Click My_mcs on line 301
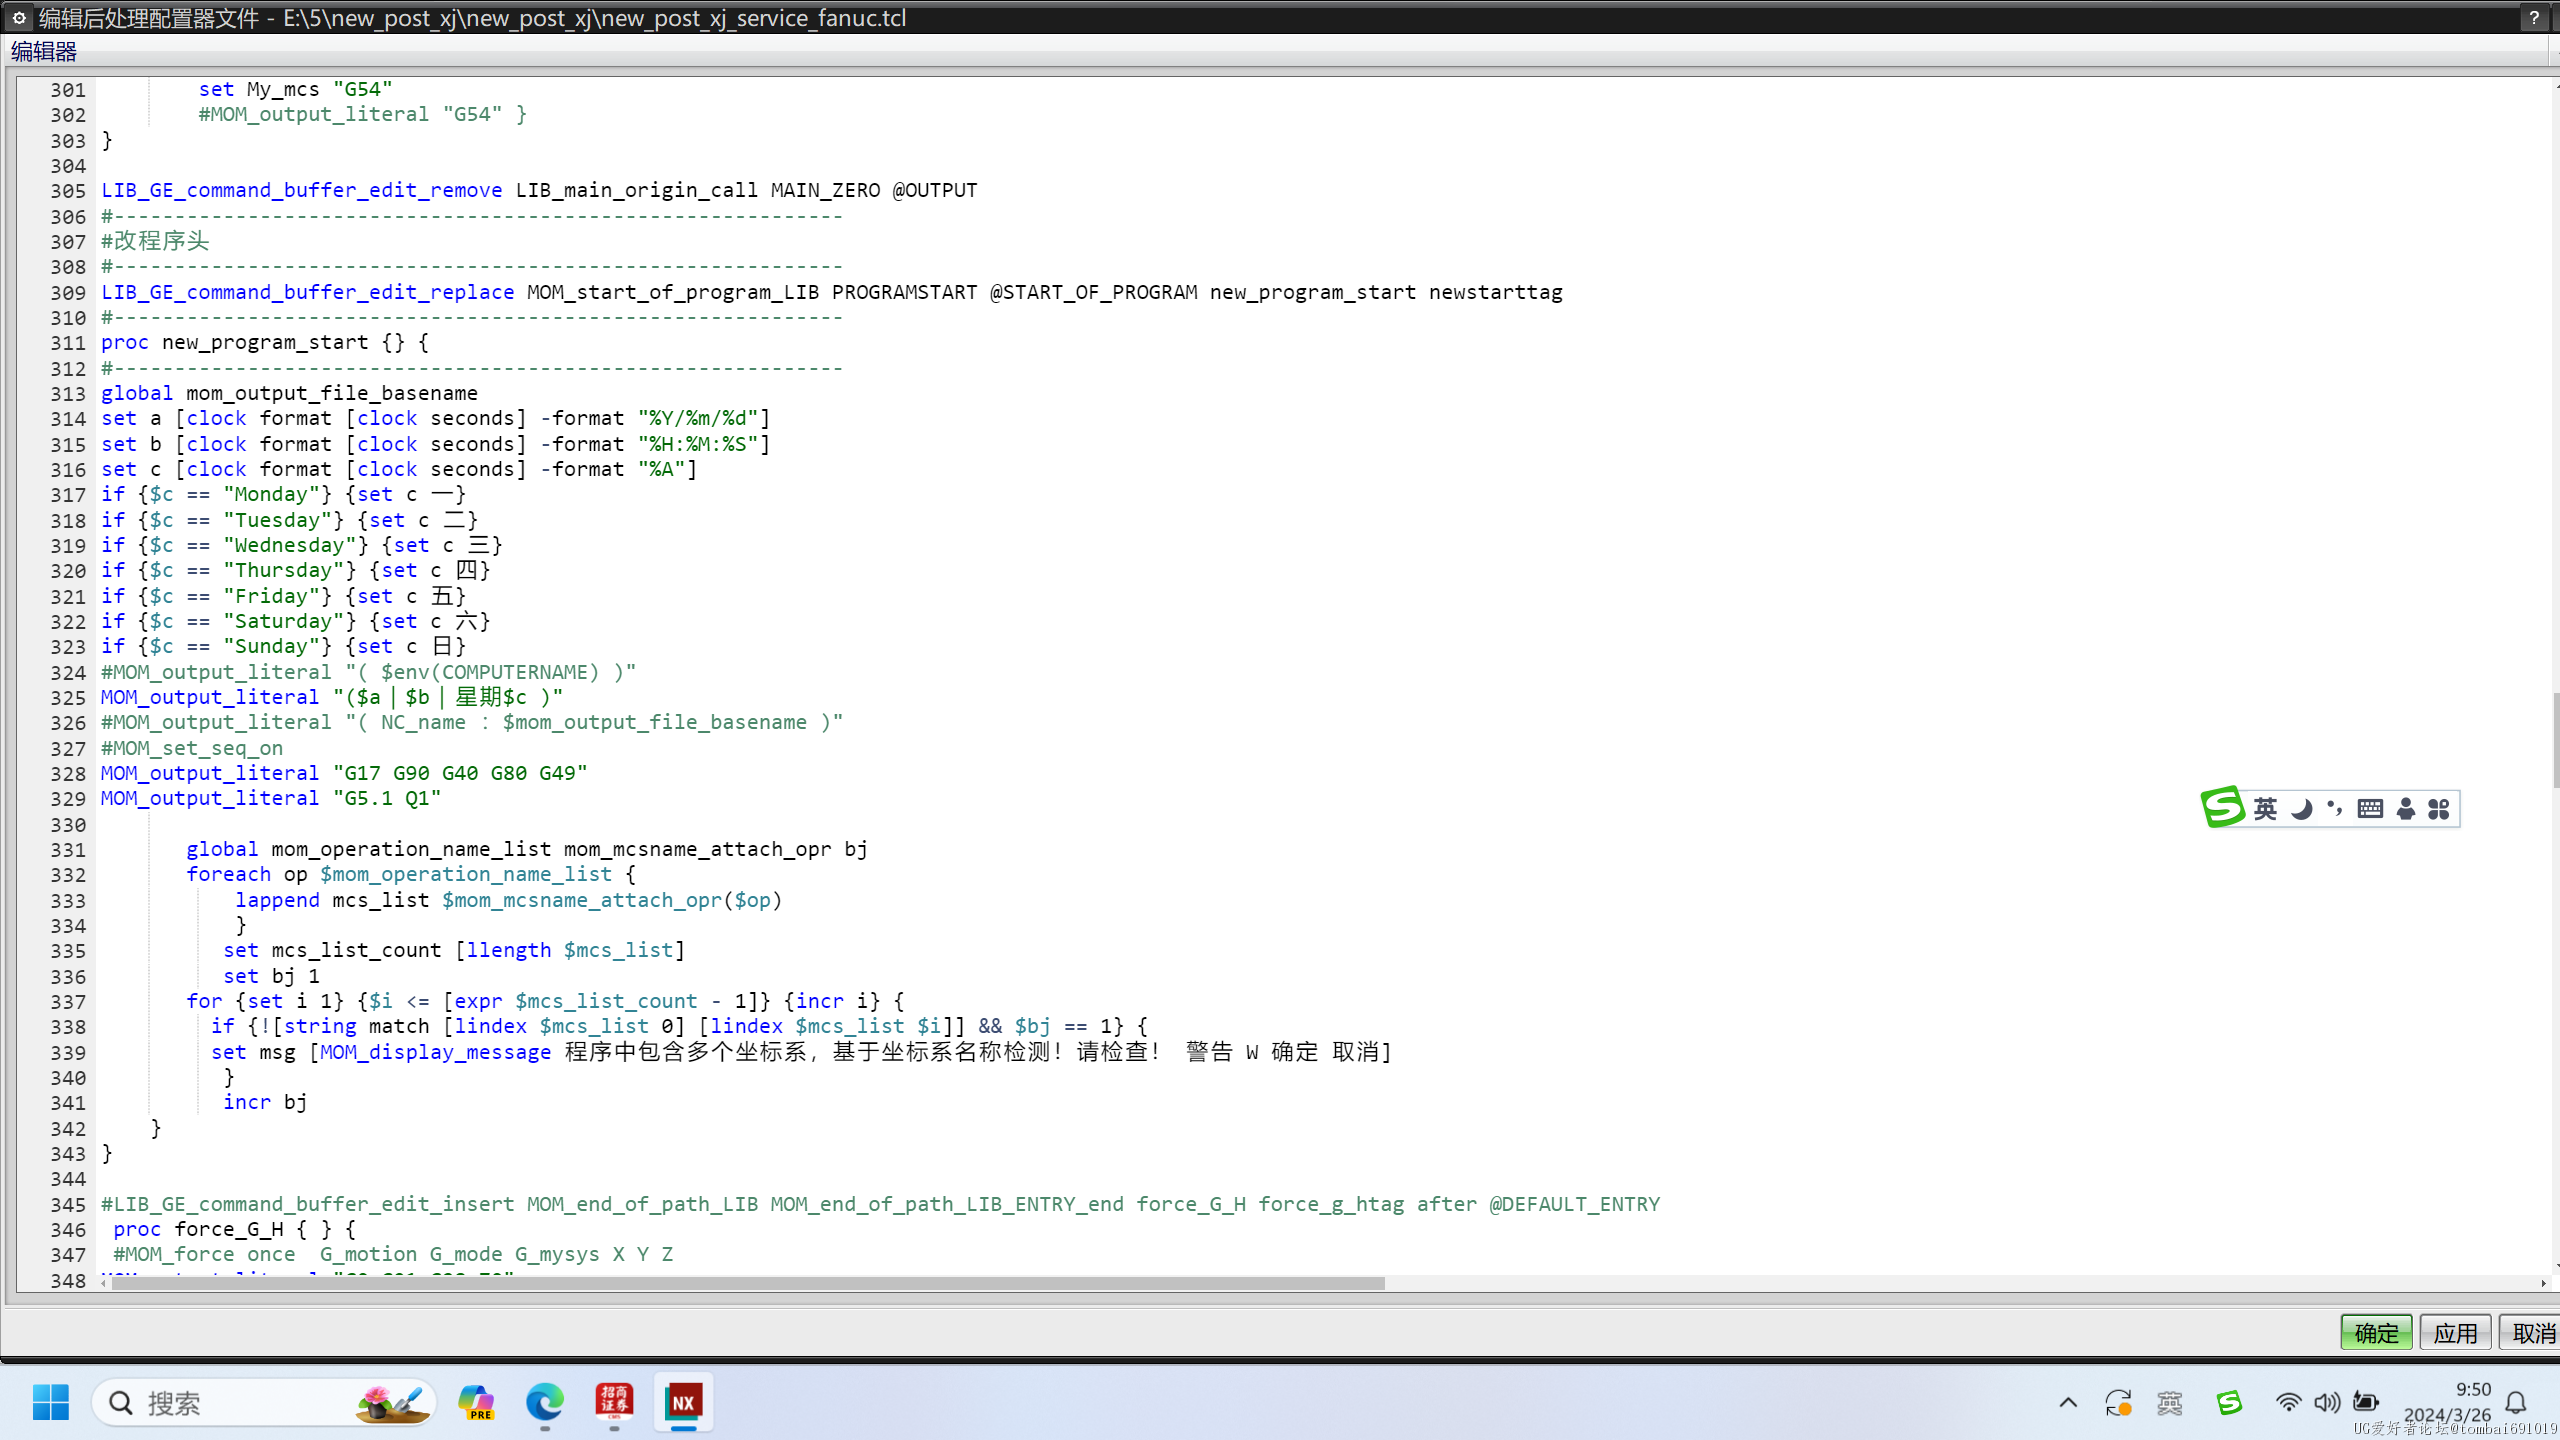 point(283,89)
